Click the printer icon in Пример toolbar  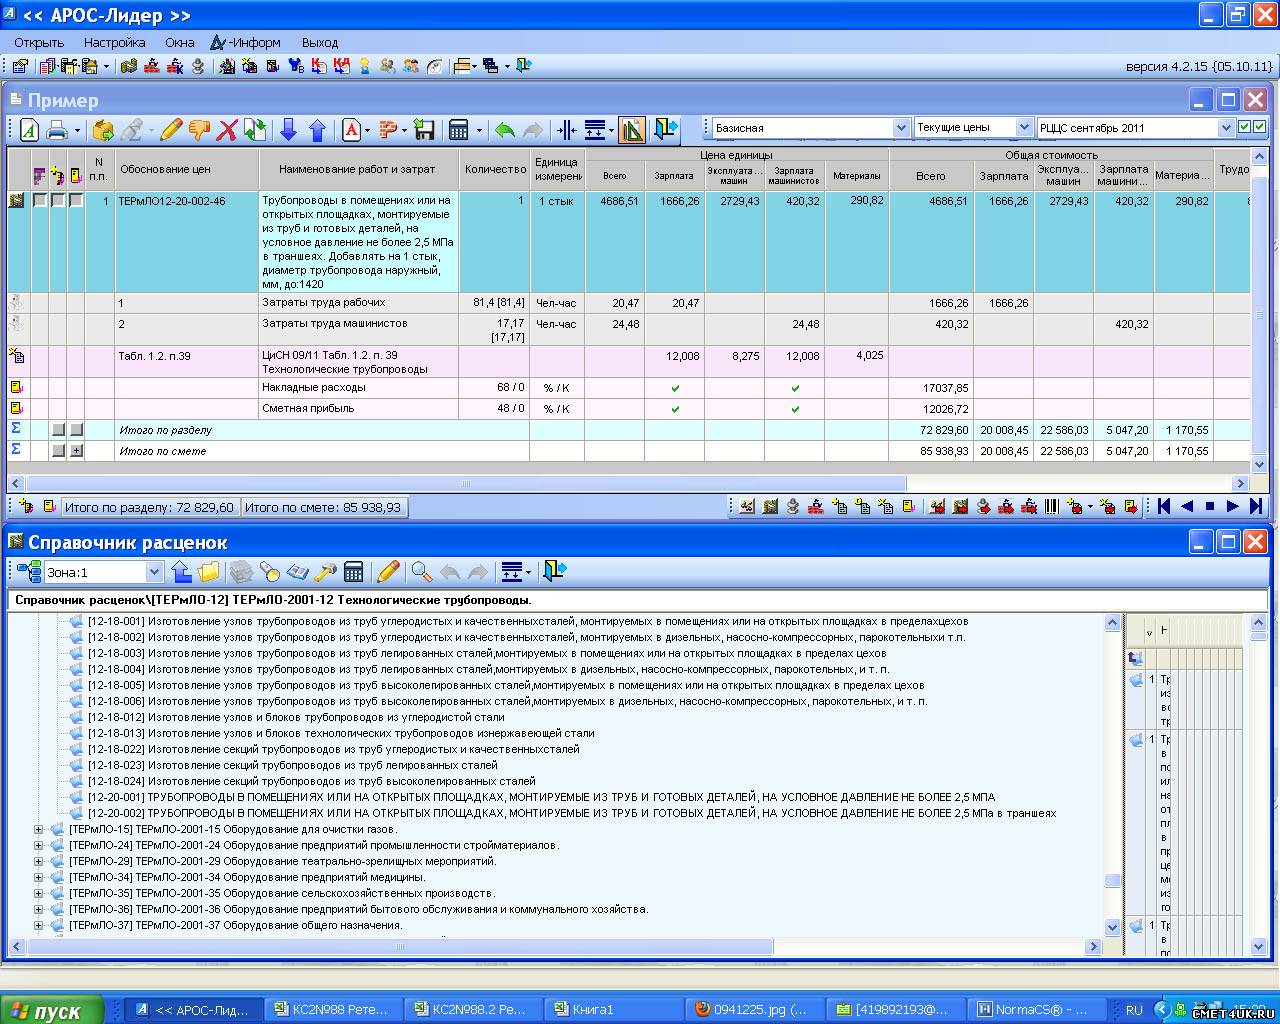tap(57, 130)
